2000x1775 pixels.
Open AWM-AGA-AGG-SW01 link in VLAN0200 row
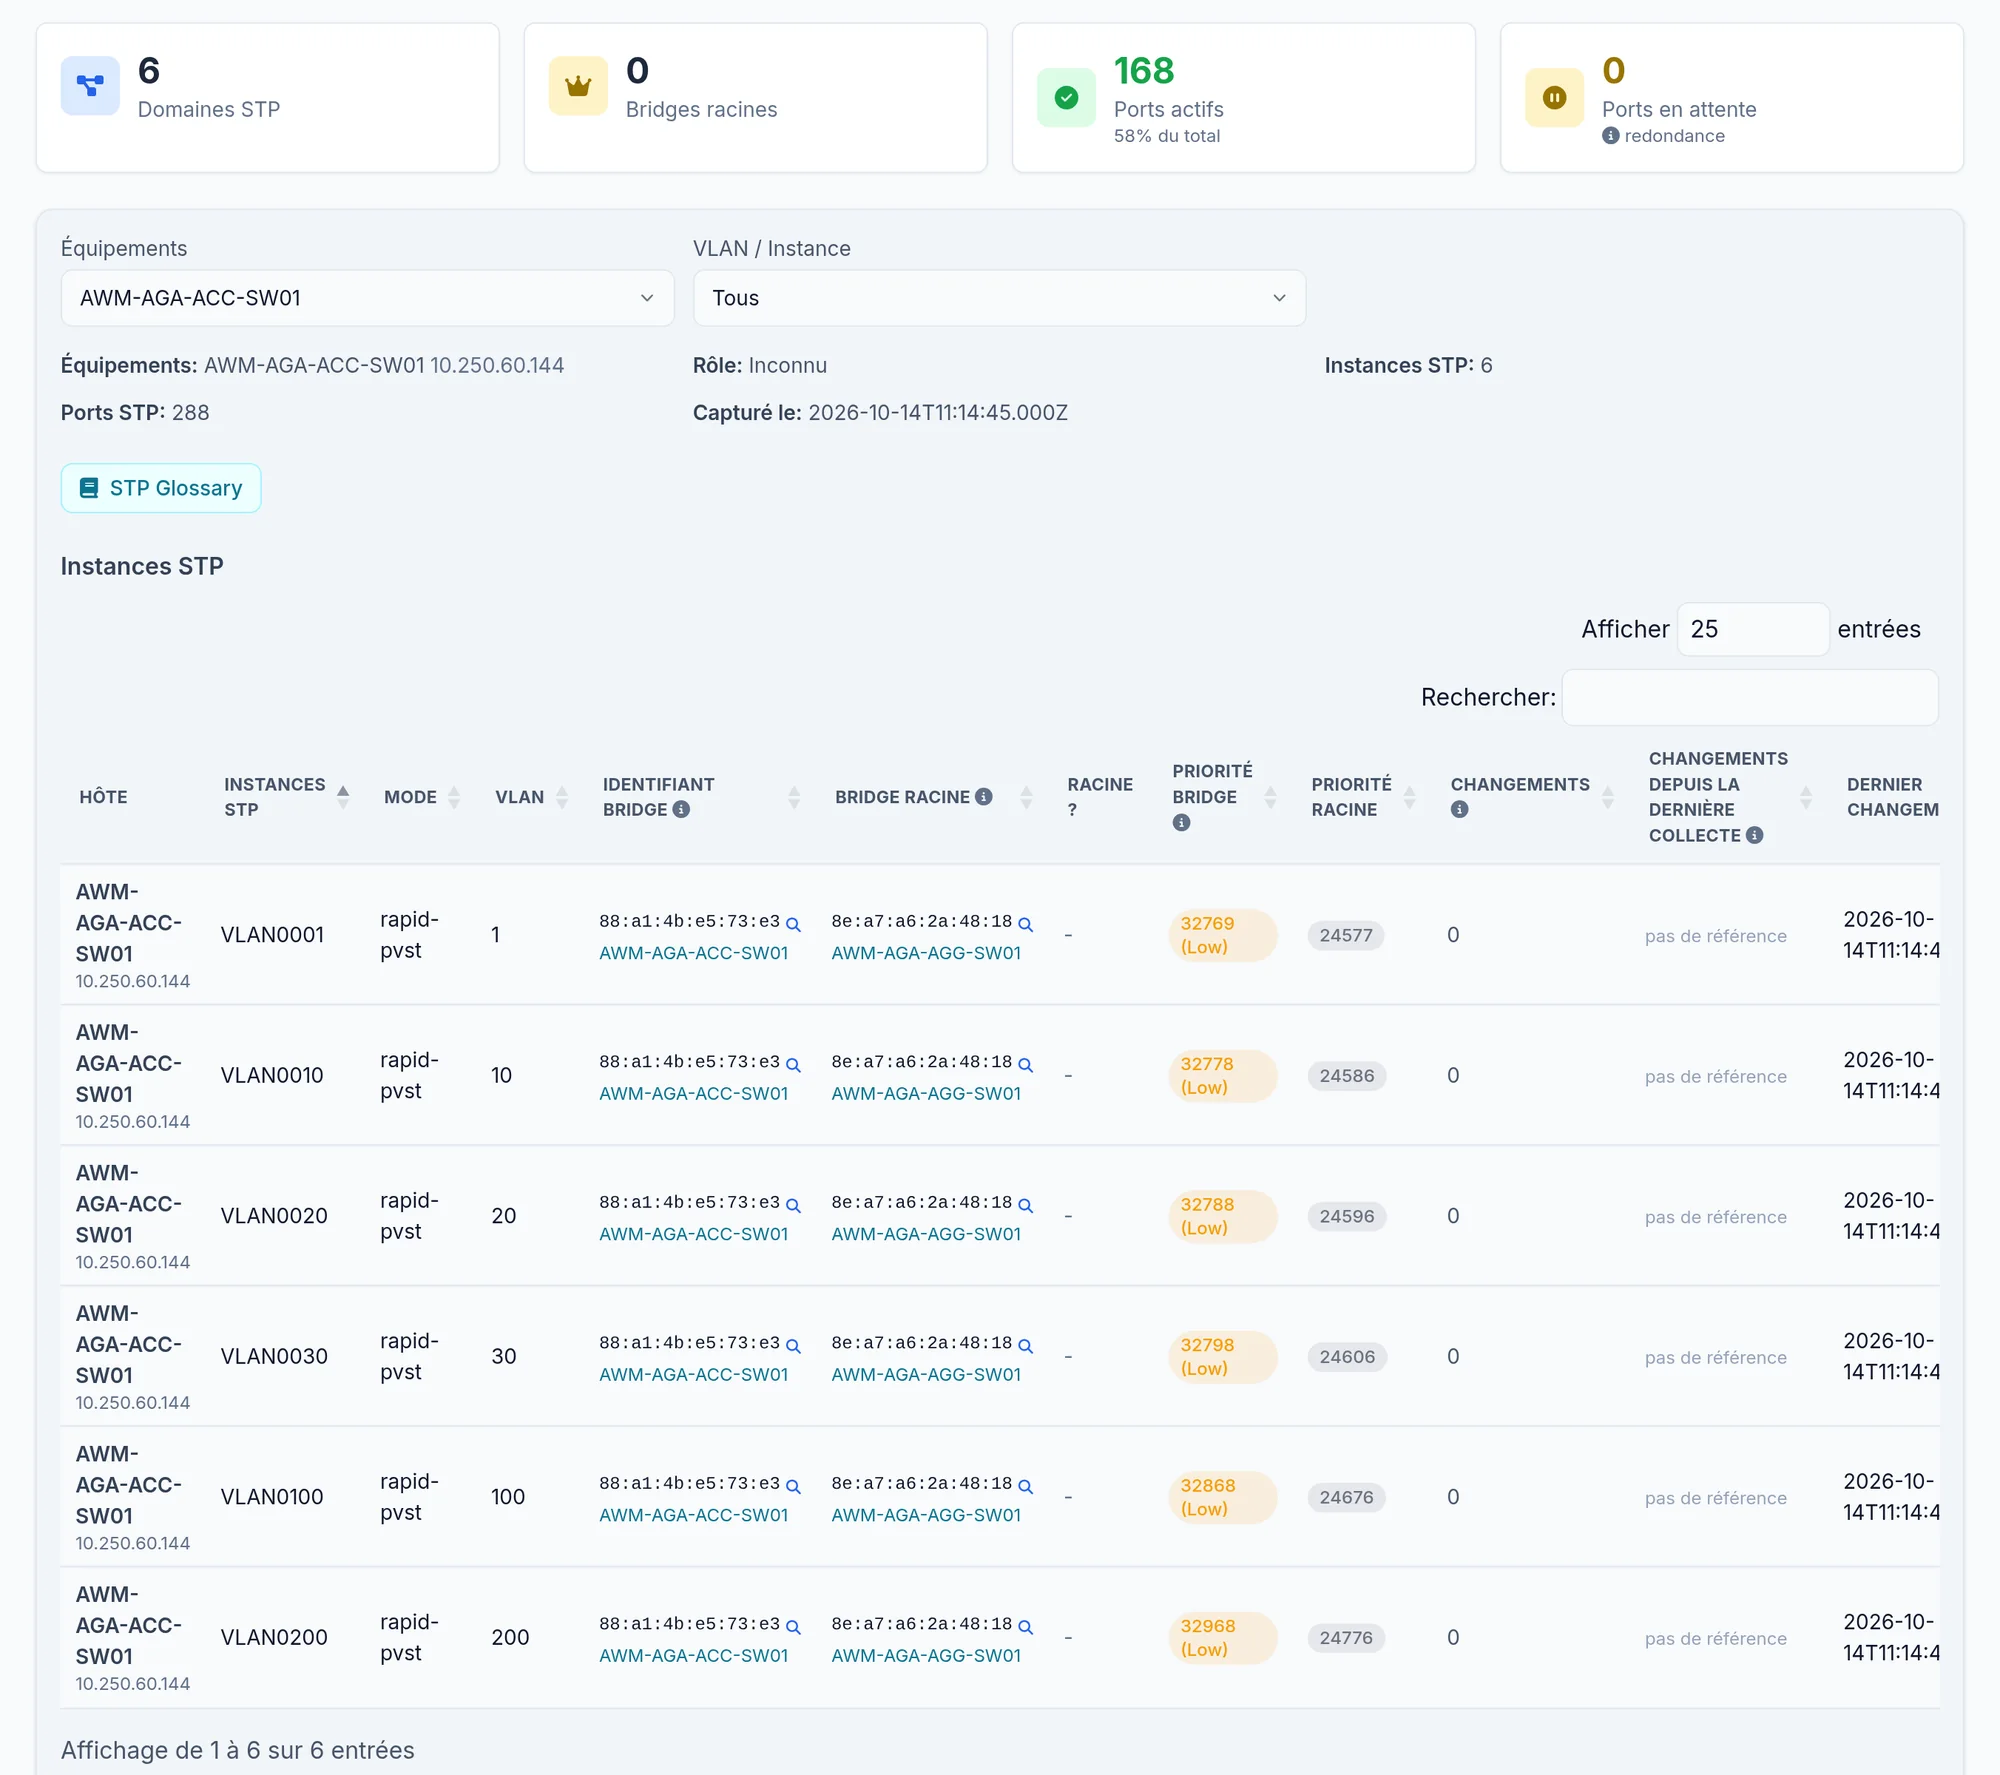pos(926,1656)
